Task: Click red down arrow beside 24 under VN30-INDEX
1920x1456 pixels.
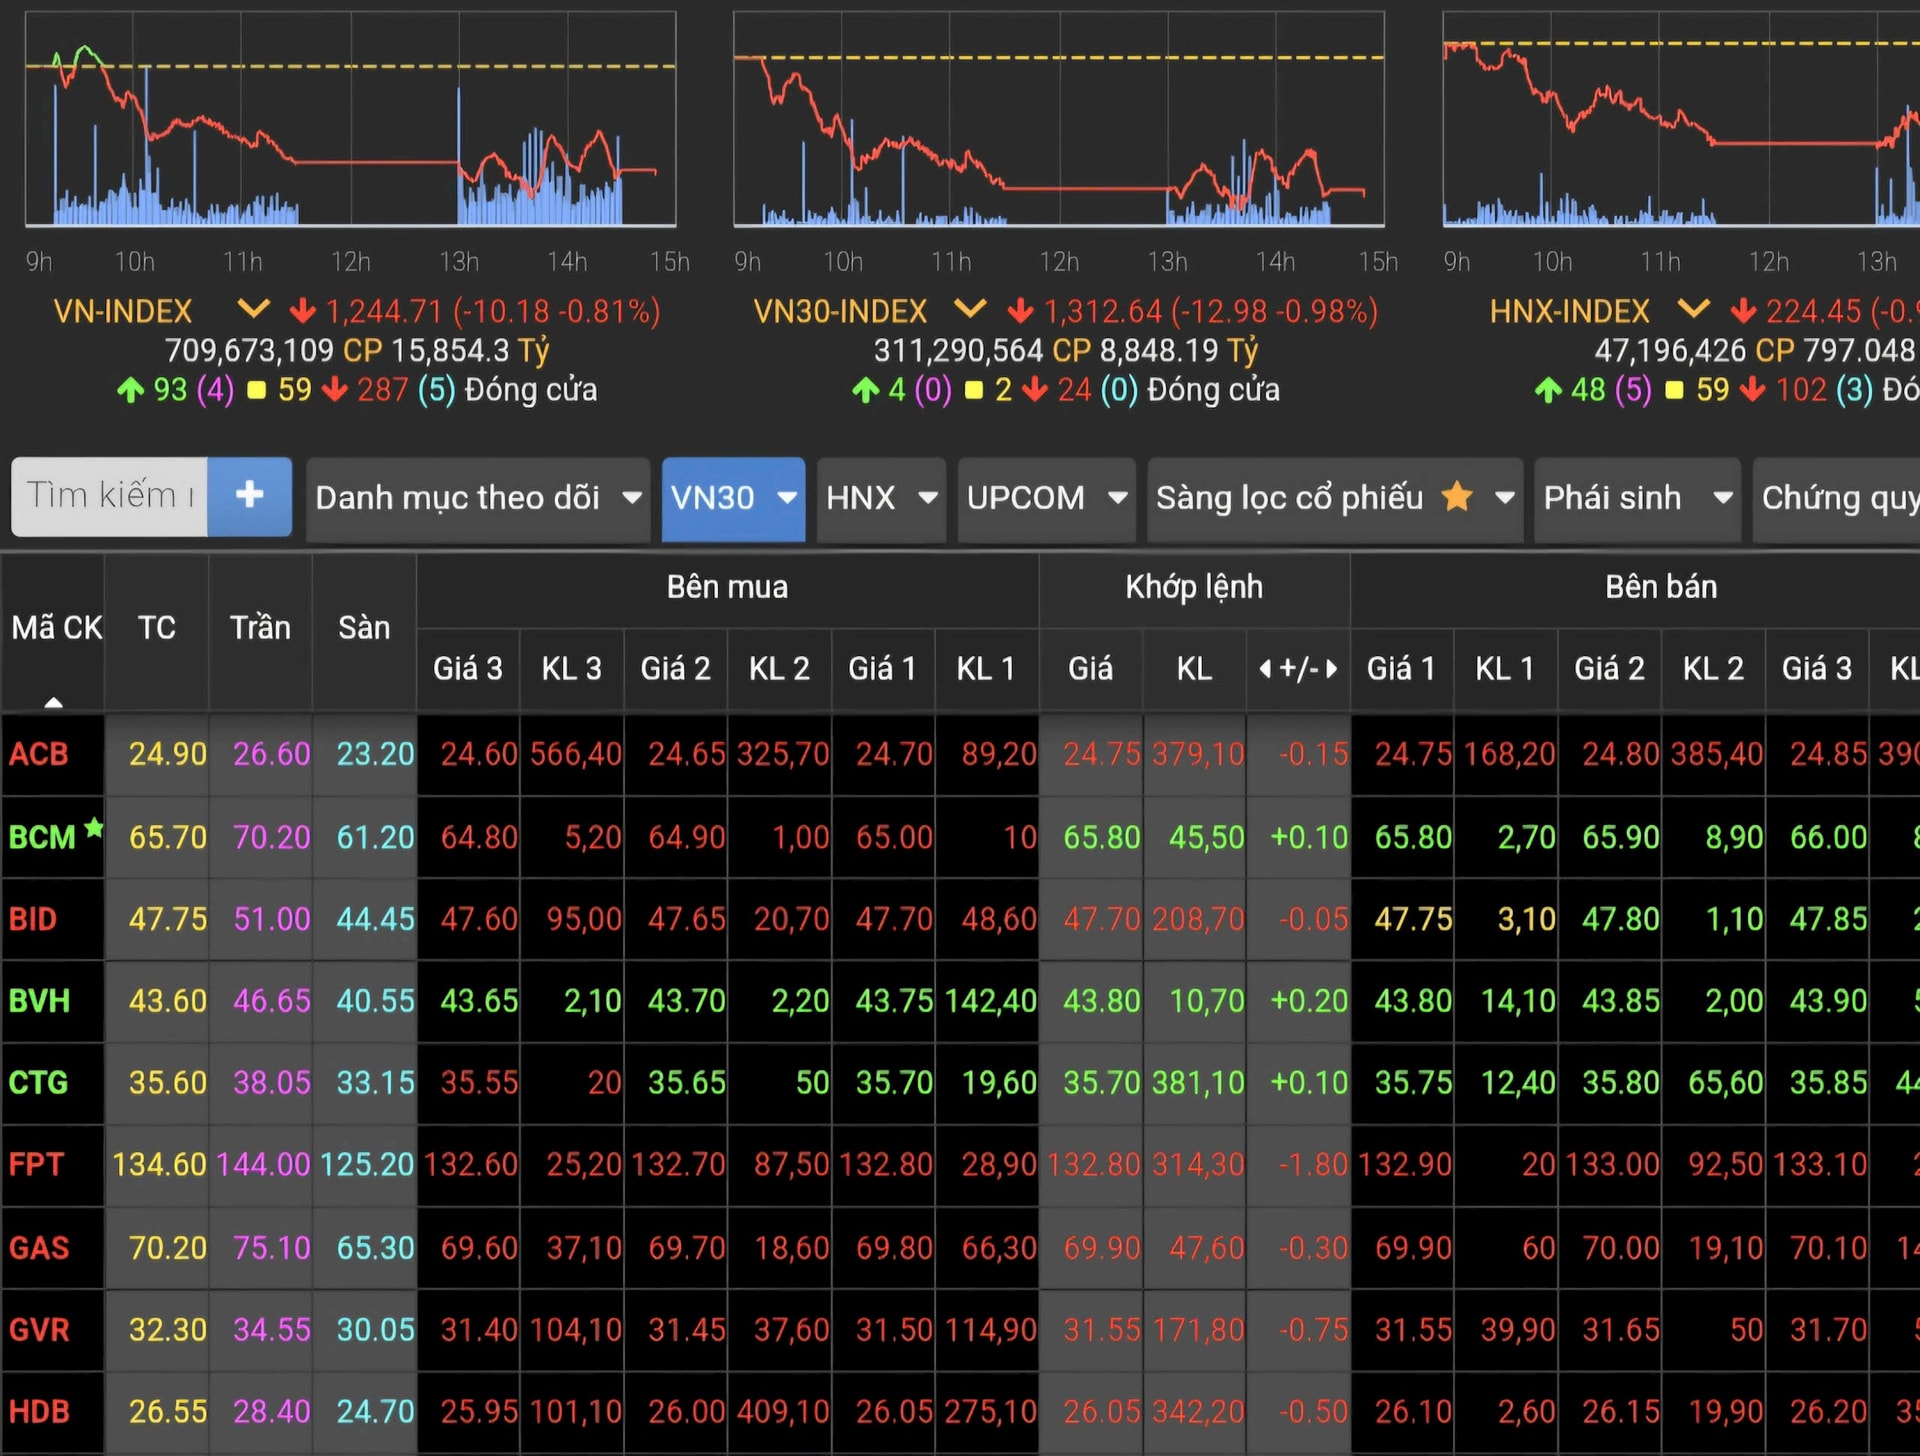Action: [1035, 389]
